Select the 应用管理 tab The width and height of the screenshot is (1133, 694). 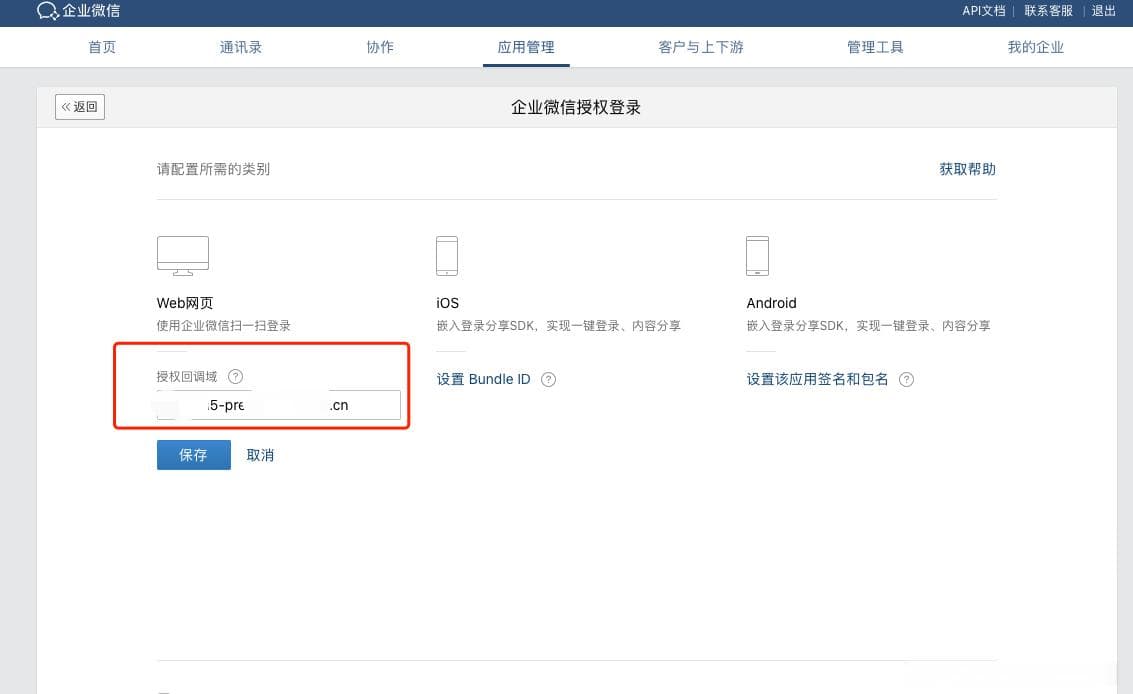pyautogui.click(x=526, y=47)
